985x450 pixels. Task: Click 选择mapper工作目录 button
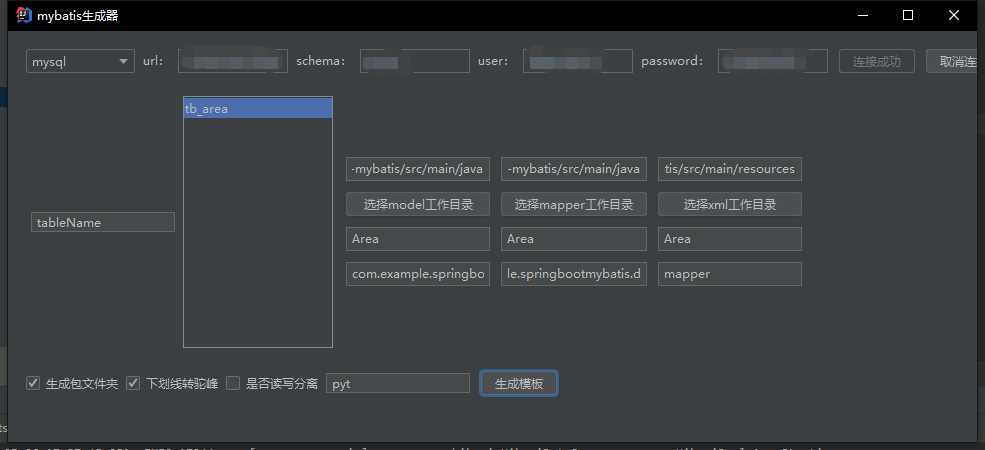point(574,204)
